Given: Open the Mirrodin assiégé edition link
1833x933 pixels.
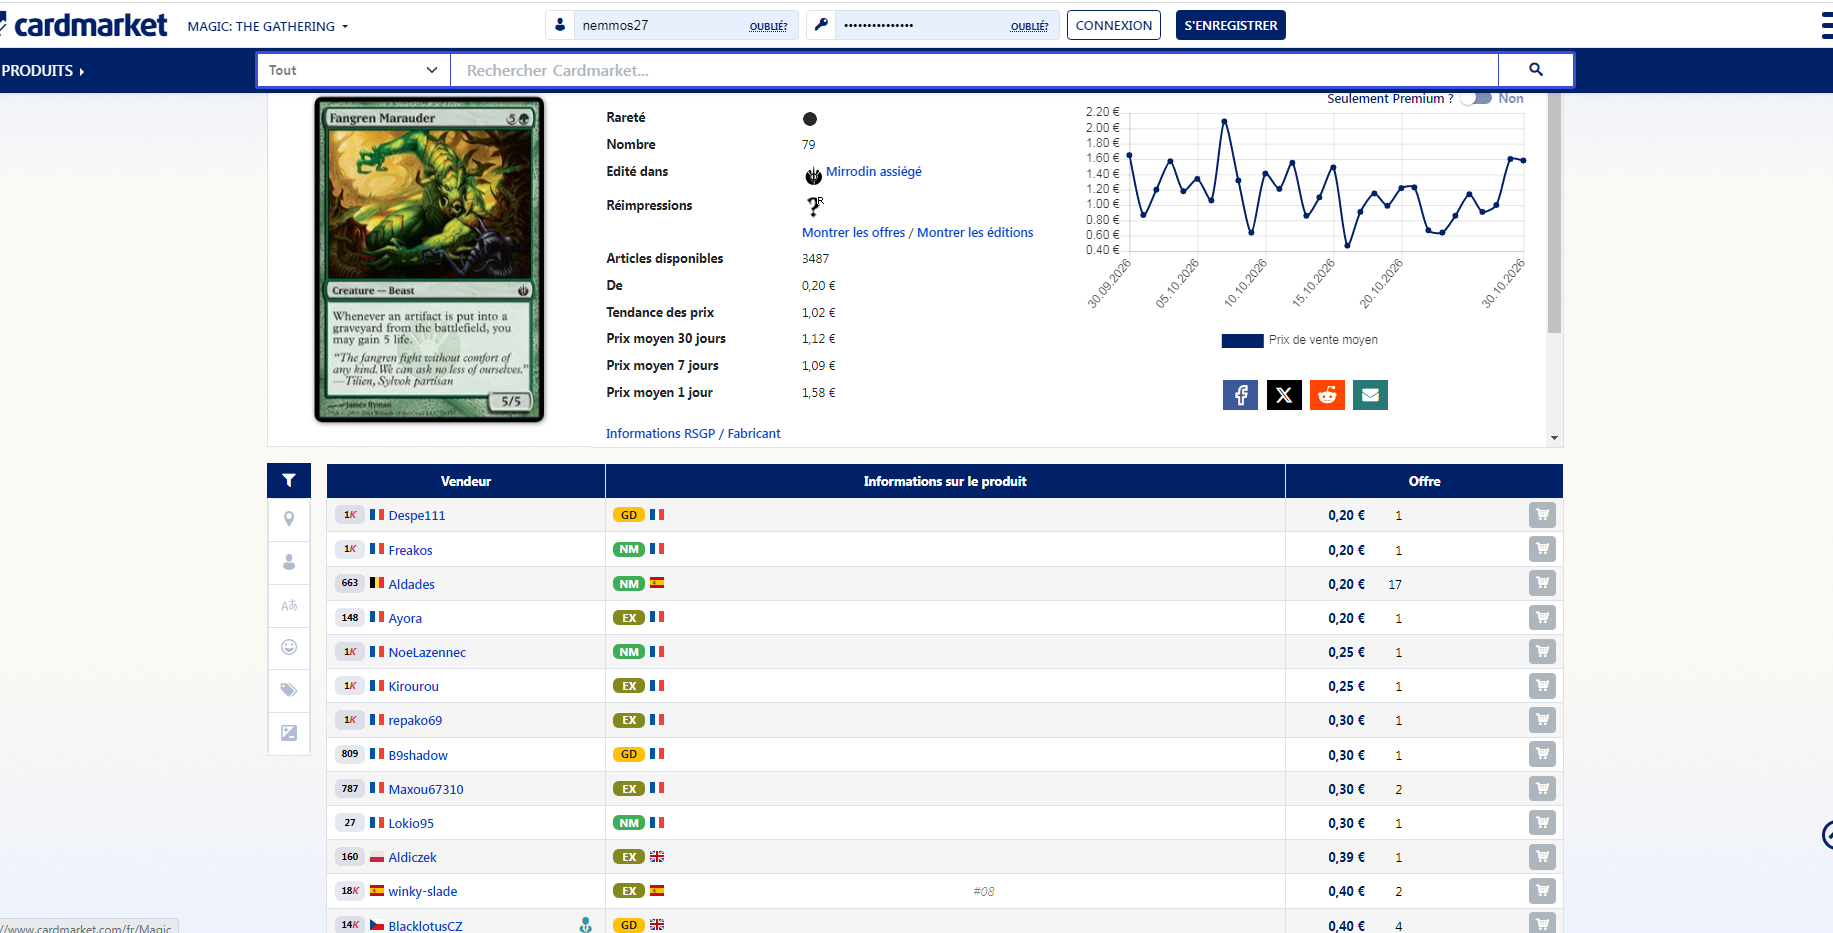Looking at the screenshot, I should 873,172.
